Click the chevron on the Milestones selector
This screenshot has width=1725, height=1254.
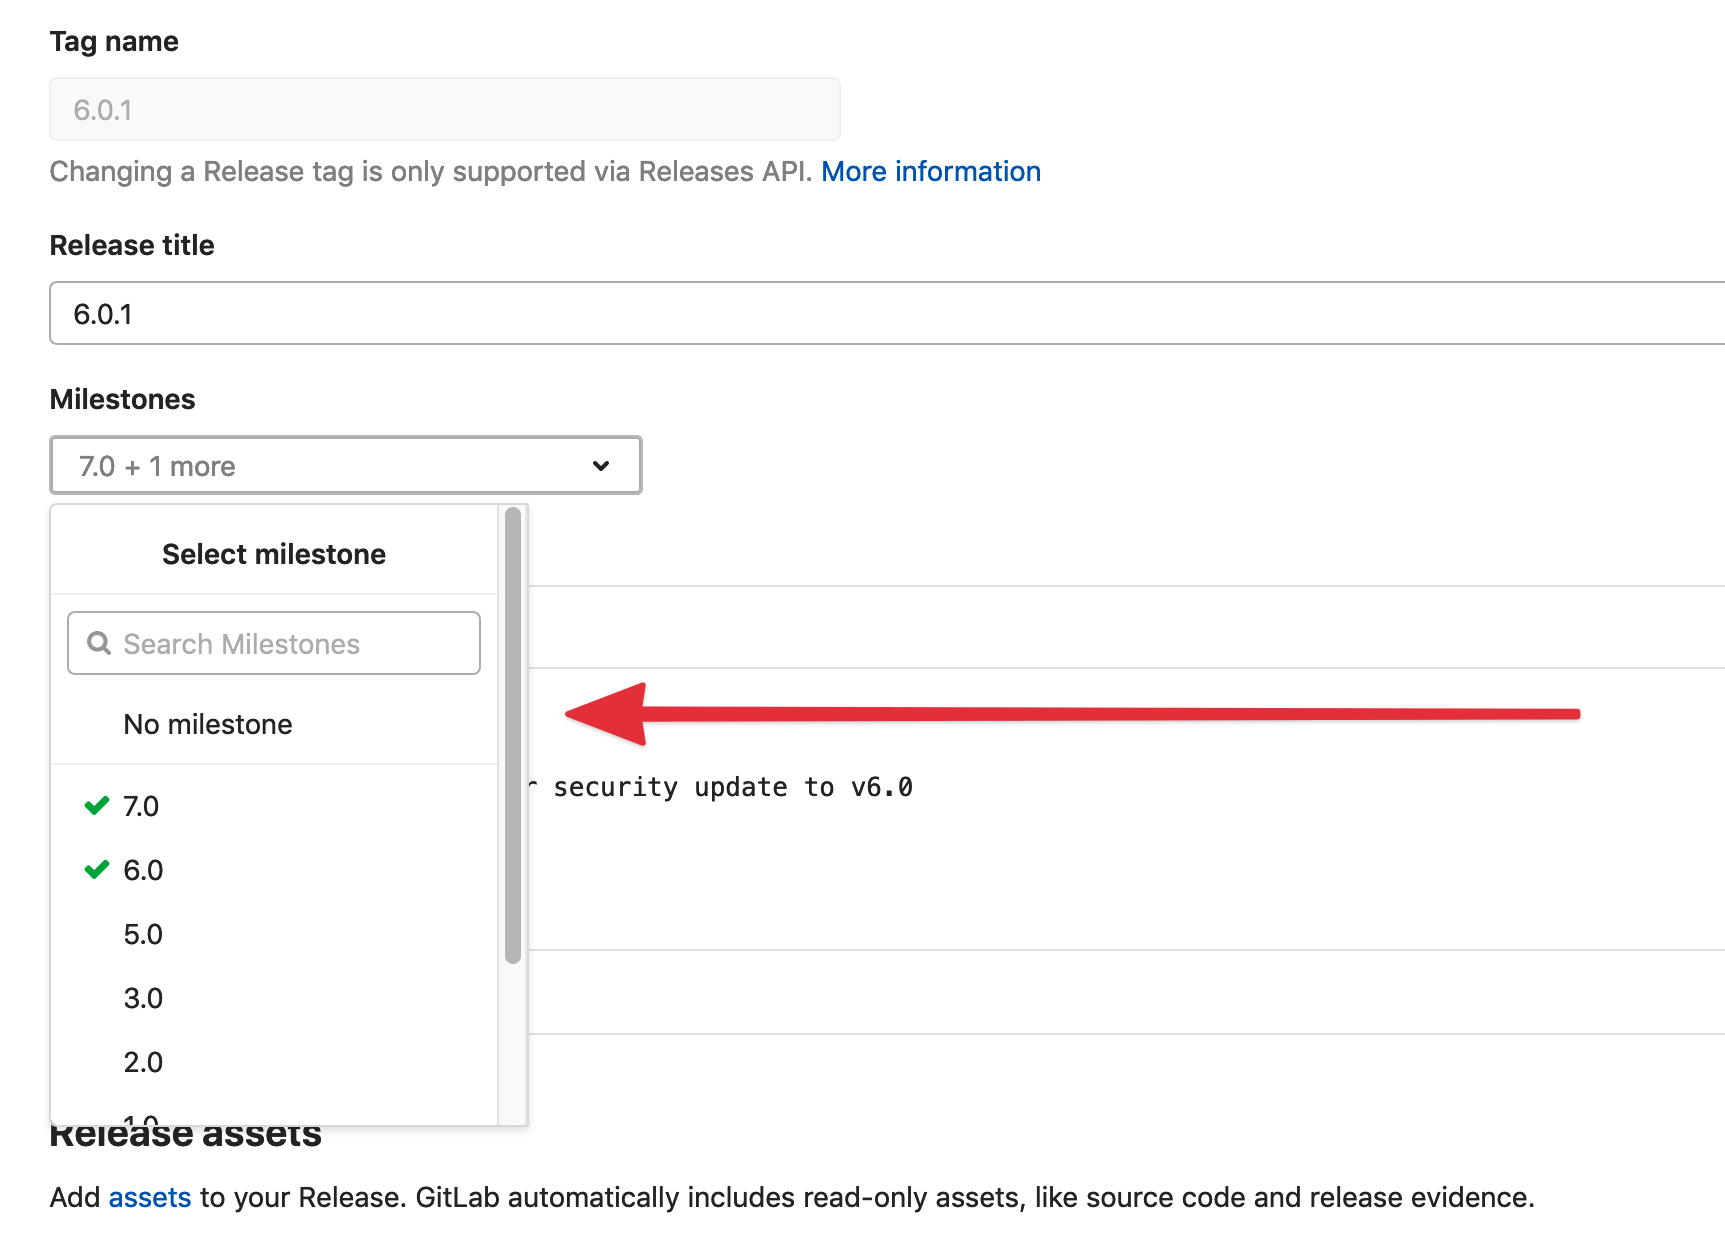click(x=601, y=465)
